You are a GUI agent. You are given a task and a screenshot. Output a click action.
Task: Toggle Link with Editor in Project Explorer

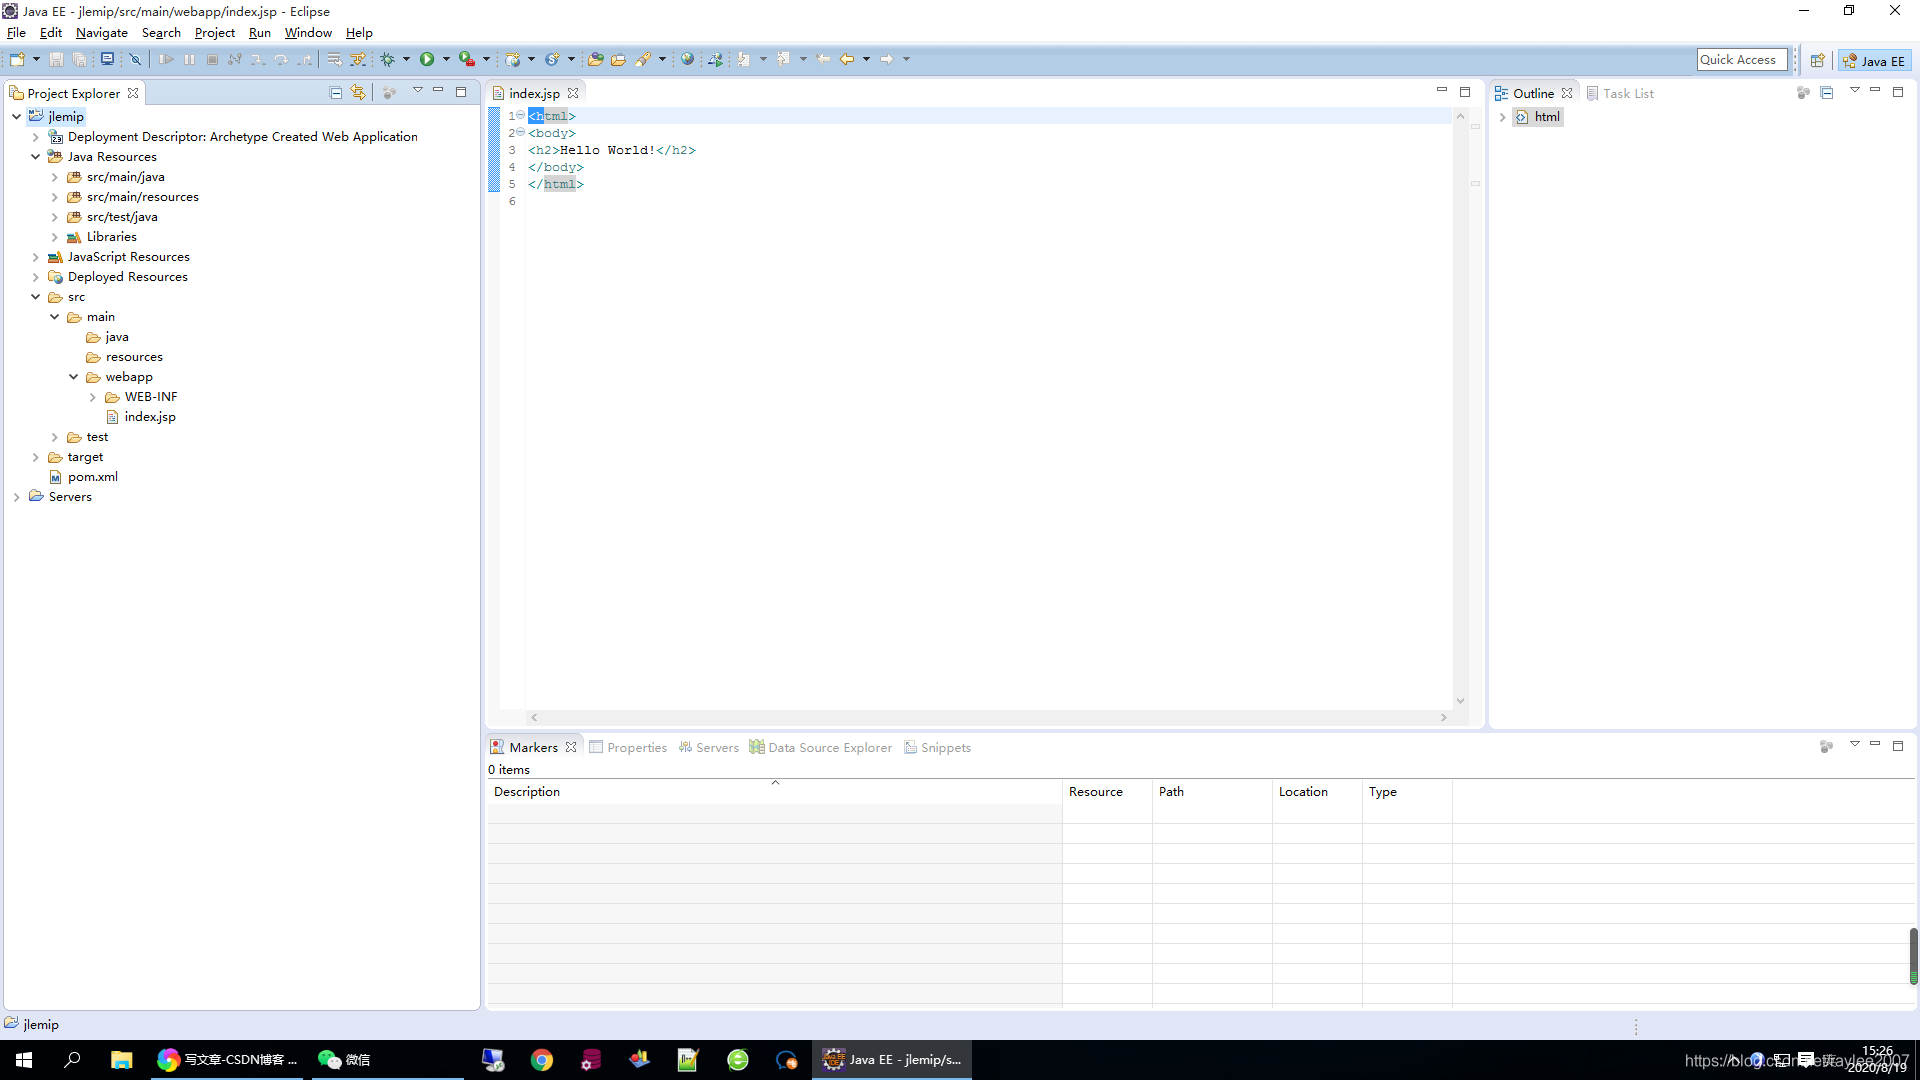click(x=358, y=92)
